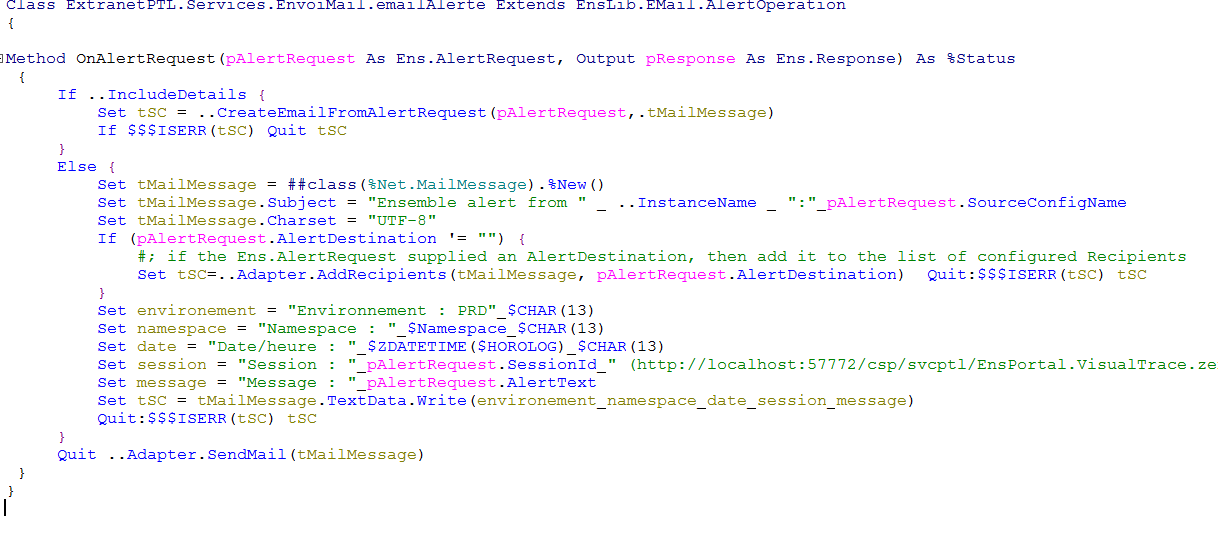Collapse the OnAlertRequest method fold marker
This screenshot has height=535, width=1218.
click(x=3, y=59)
